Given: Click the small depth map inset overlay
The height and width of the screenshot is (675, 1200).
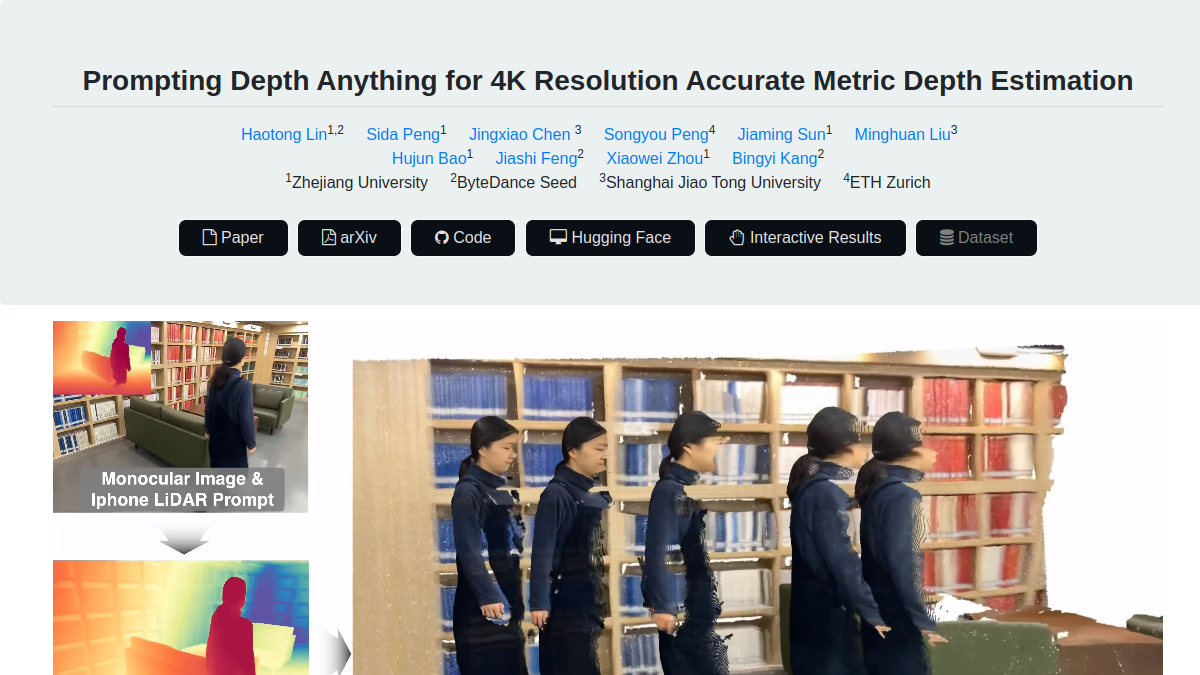Looking at the screenshot, I should coord(102,358).
